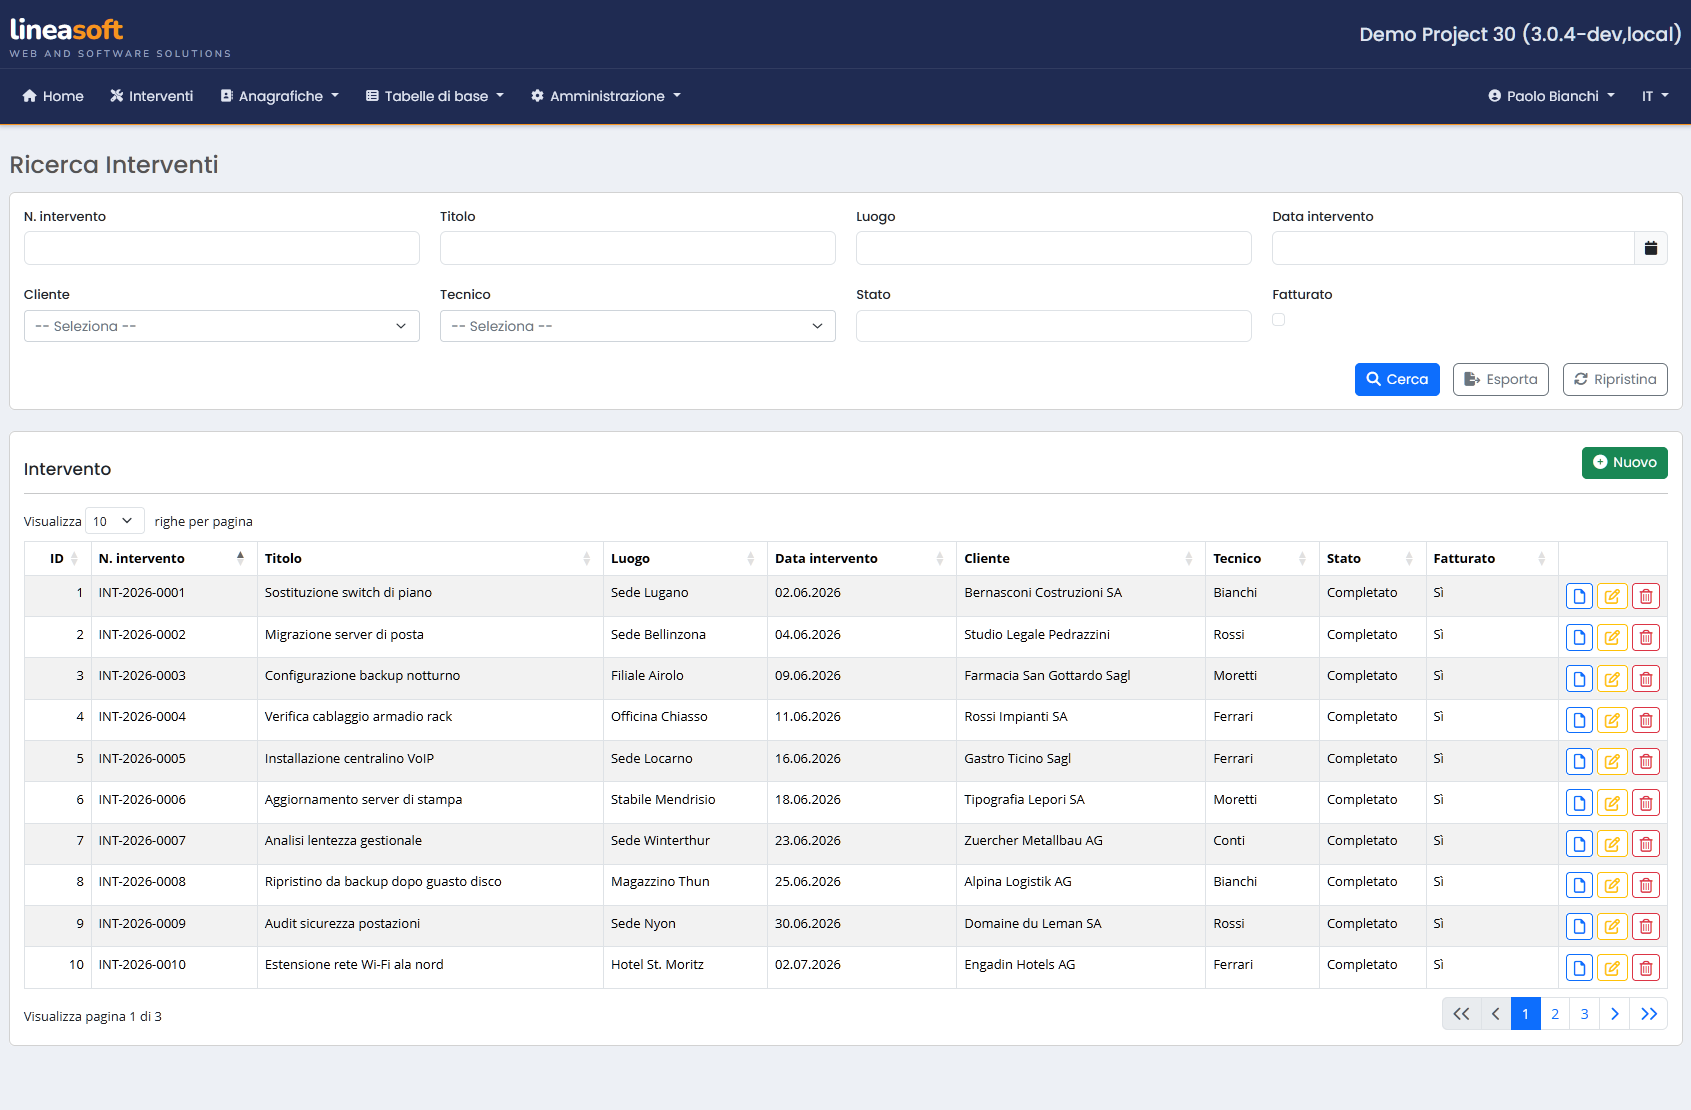Edit Installazione centralino VoIP row
The width and height of the screenshot is (1691, 1110).
[x=1612, y=762]
